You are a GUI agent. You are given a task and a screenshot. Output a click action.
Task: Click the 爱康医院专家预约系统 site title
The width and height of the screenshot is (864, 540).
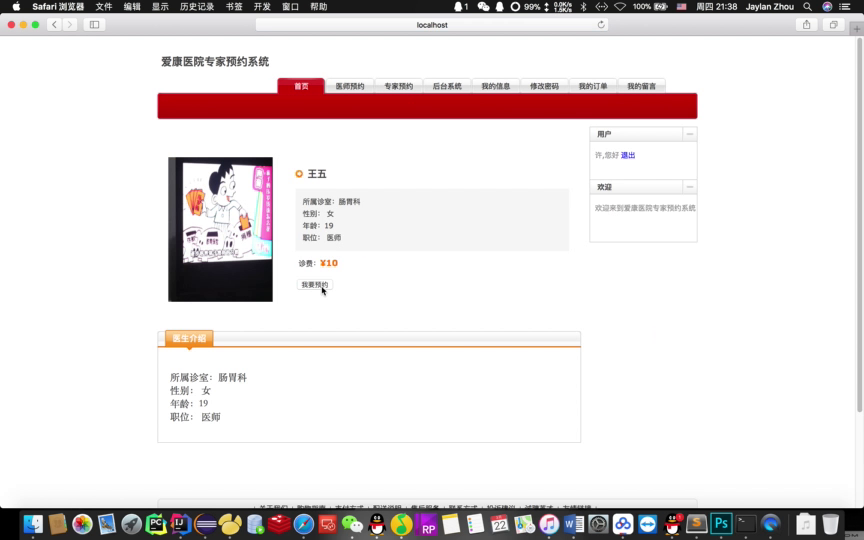215,62
